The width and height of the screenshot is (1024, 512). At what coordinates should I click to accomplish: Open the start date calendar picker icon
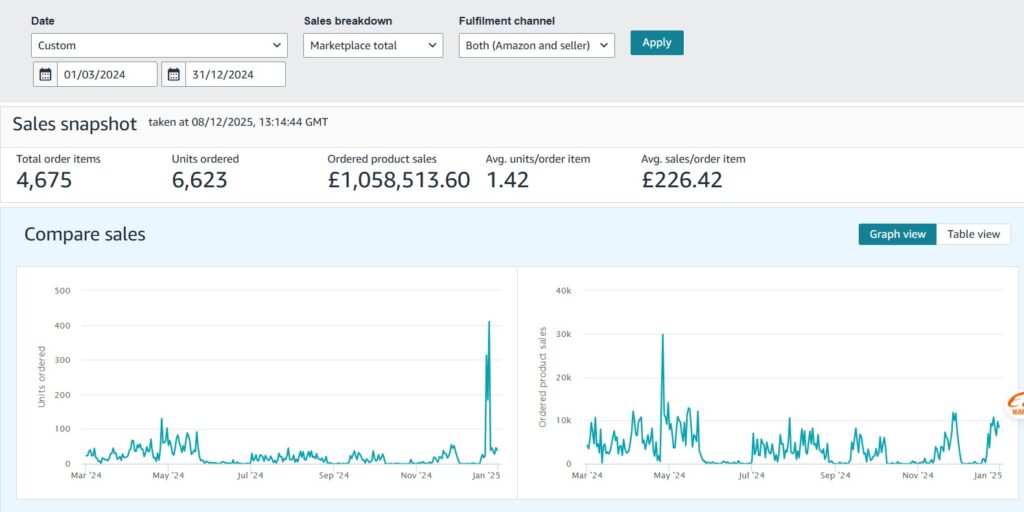pos(45,74)
